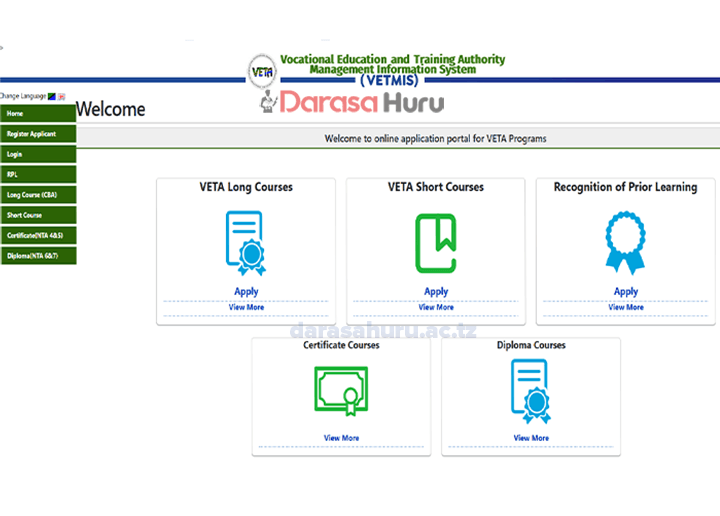View More under VETA Long Courses

246,307
